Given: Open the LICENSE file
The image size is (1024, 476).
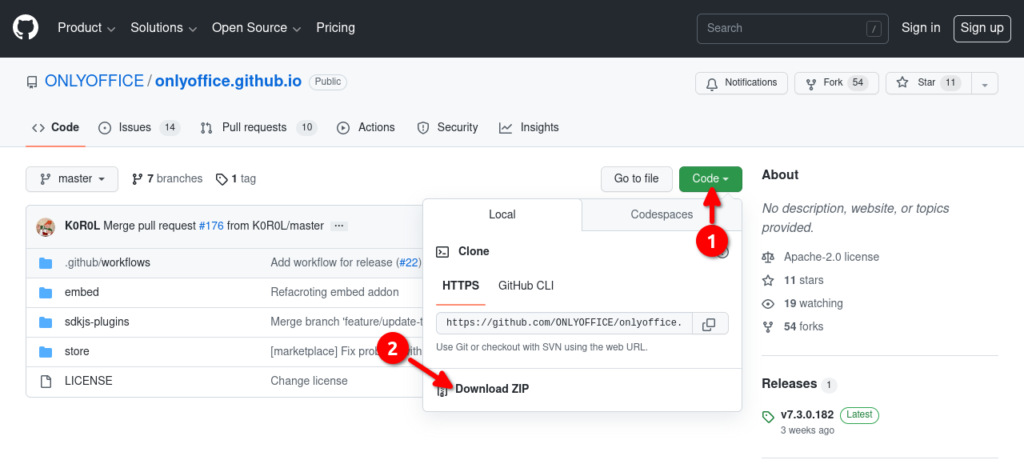Looking at the screenshot, I should pos(88,381).
